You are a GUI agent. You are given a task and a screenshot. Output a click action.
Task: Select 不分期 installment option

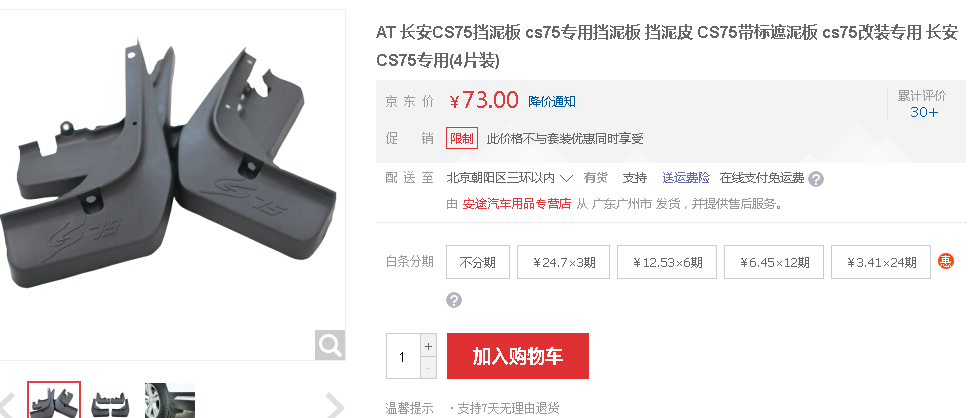(x=478, y=262)
